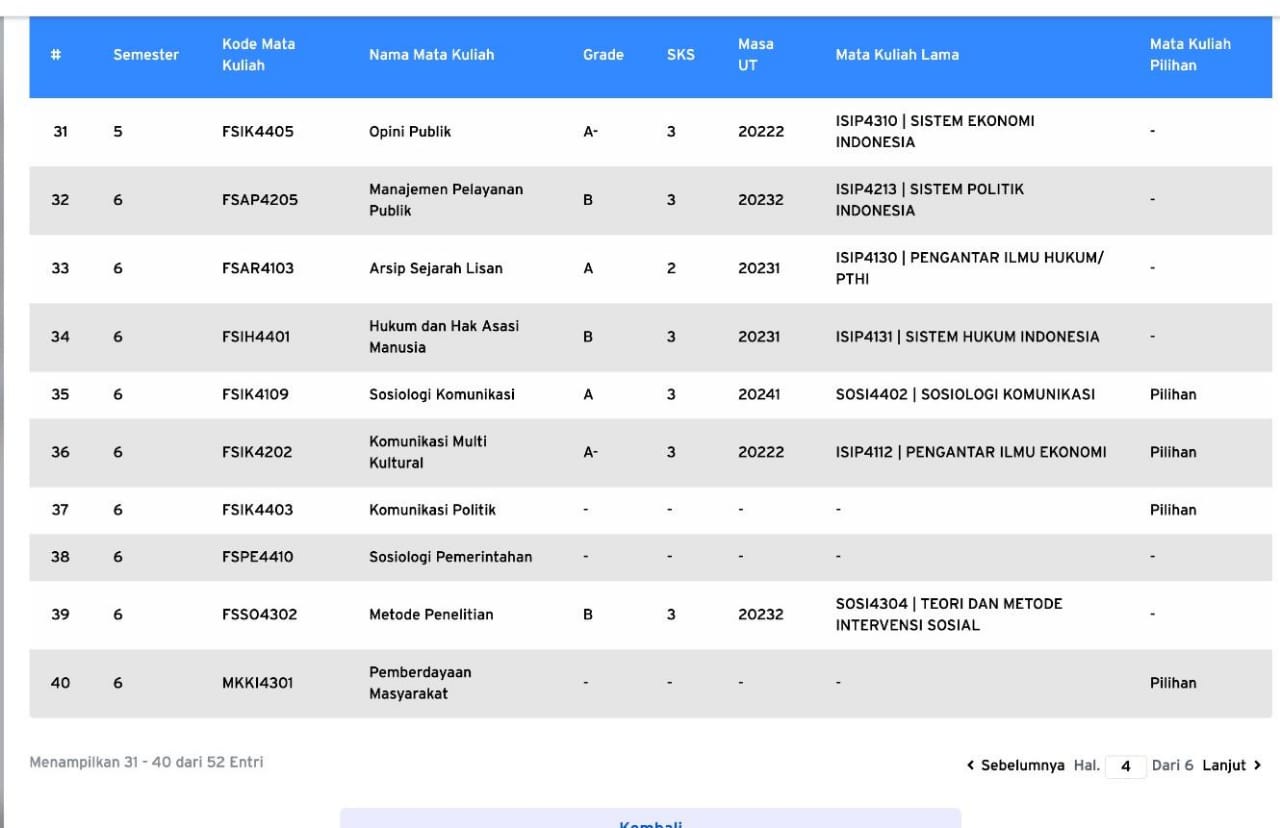Screen dimensions: 1280x828
Task: Click row number 31
Action: click(60, 131)
